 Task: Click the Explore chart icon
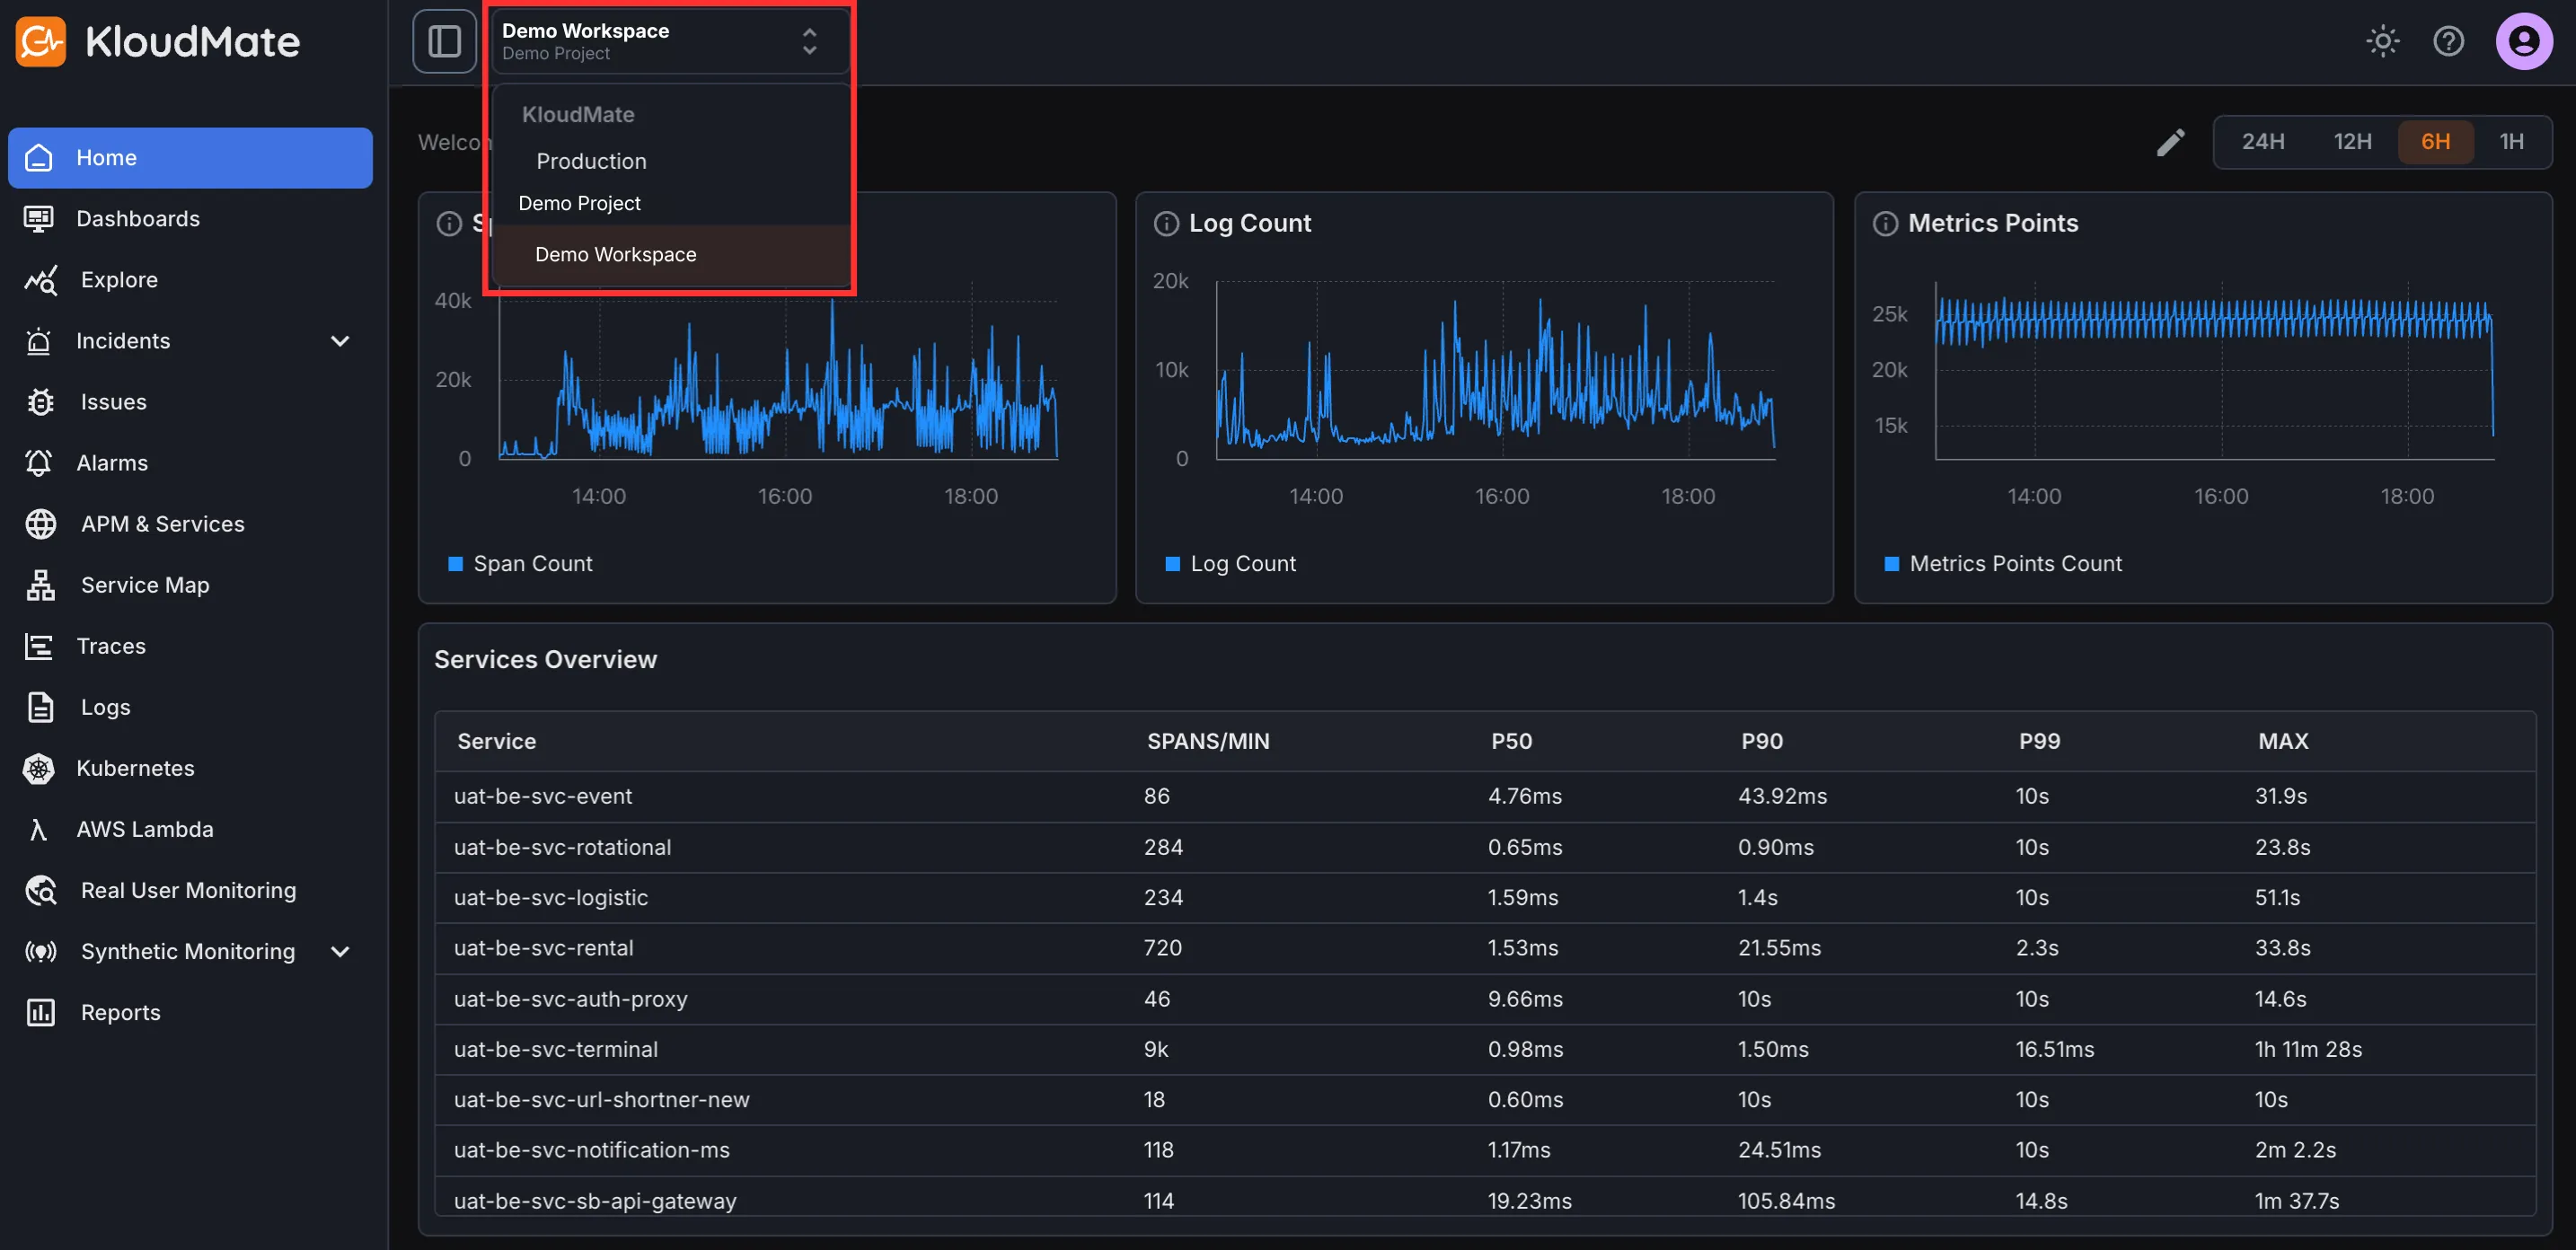tap(41, 280)
